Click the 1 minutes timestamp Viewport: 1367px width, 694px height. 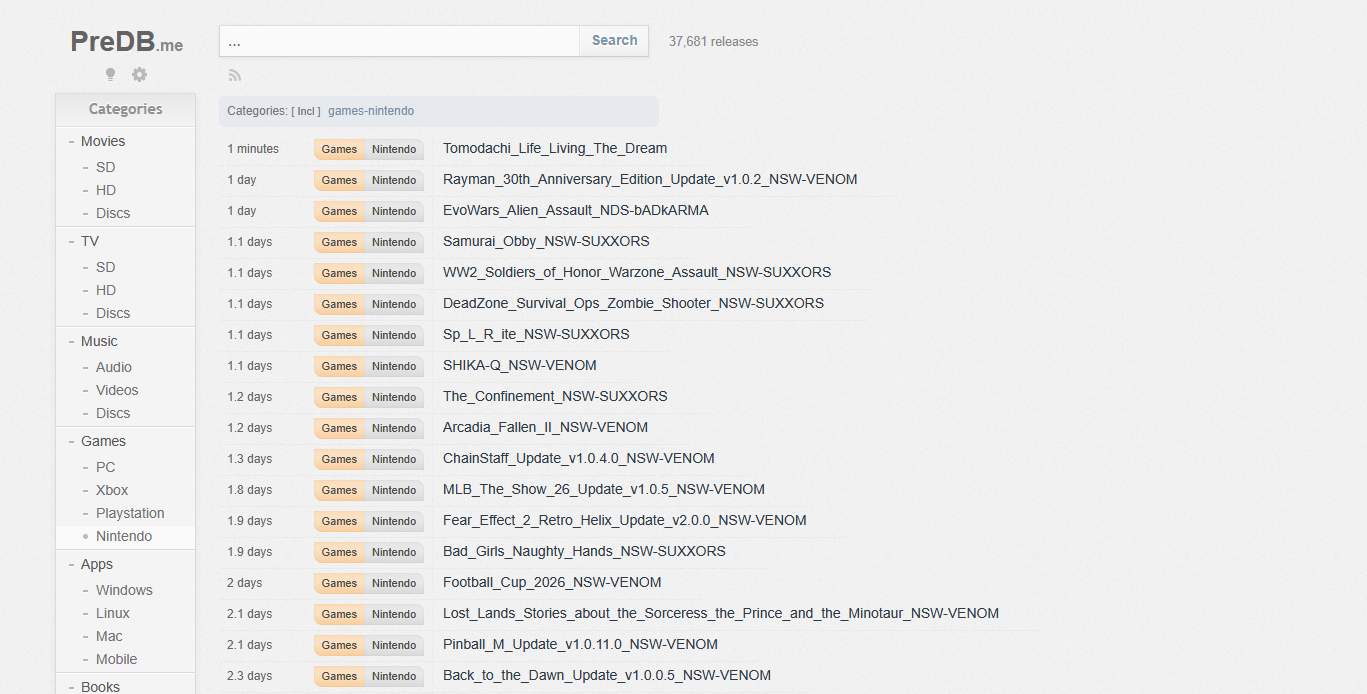tap(253, 149)
